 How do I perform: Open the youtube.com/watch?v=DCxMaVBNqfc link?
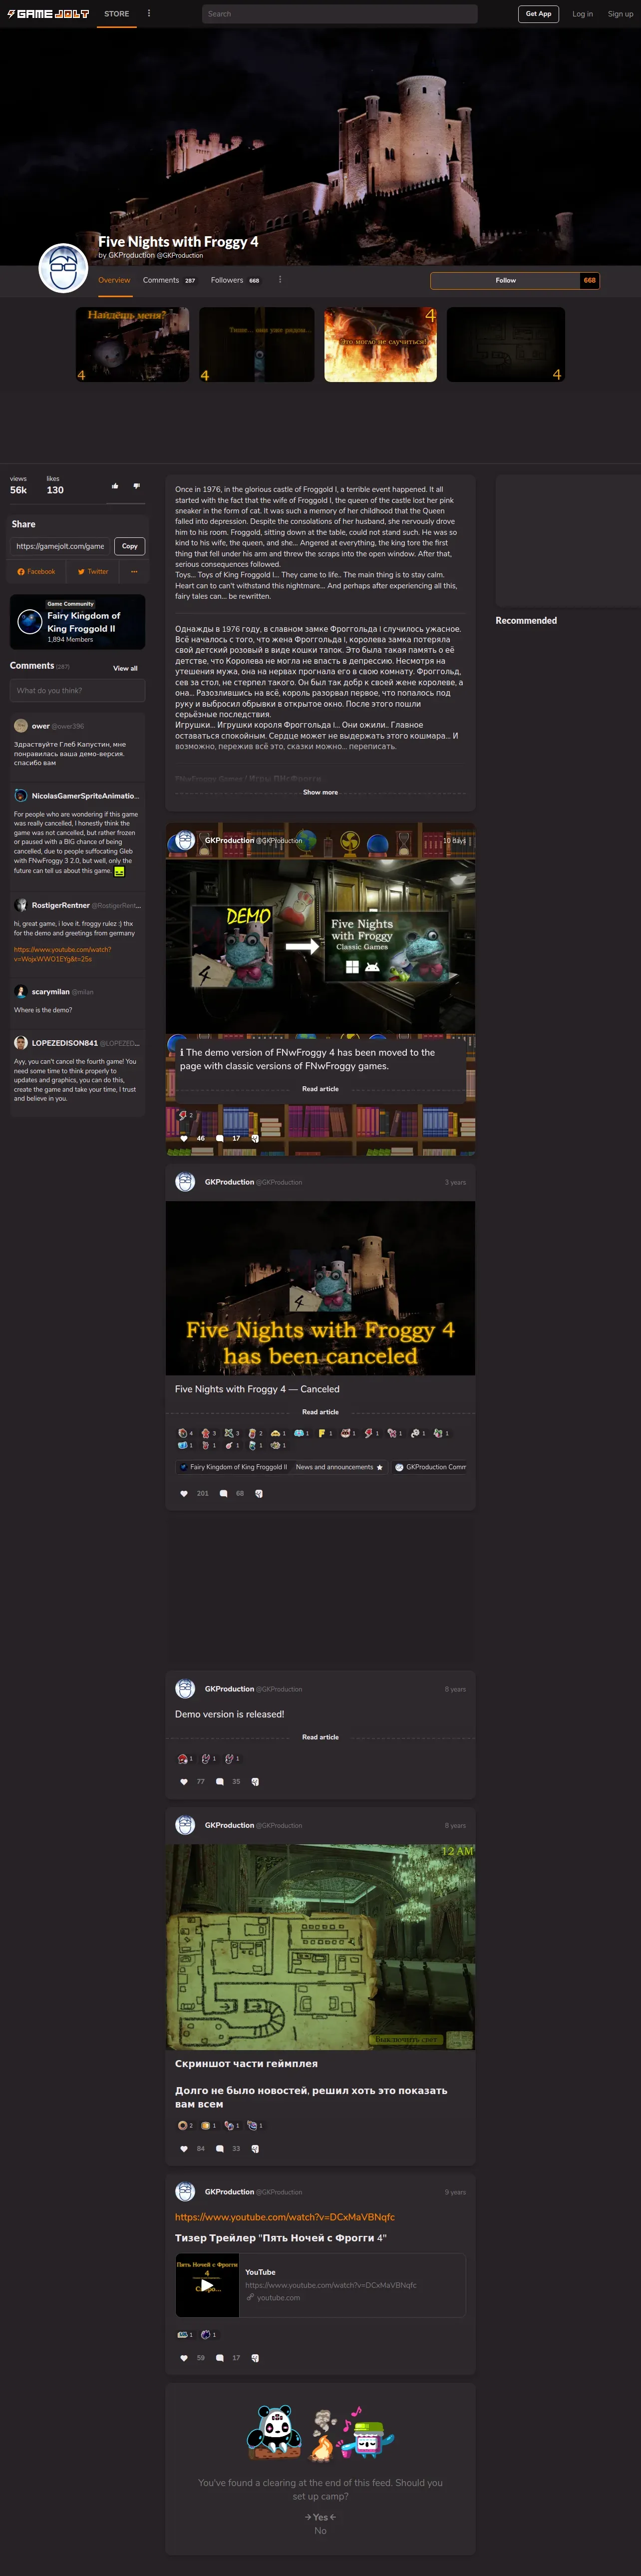pos(285,2217)
